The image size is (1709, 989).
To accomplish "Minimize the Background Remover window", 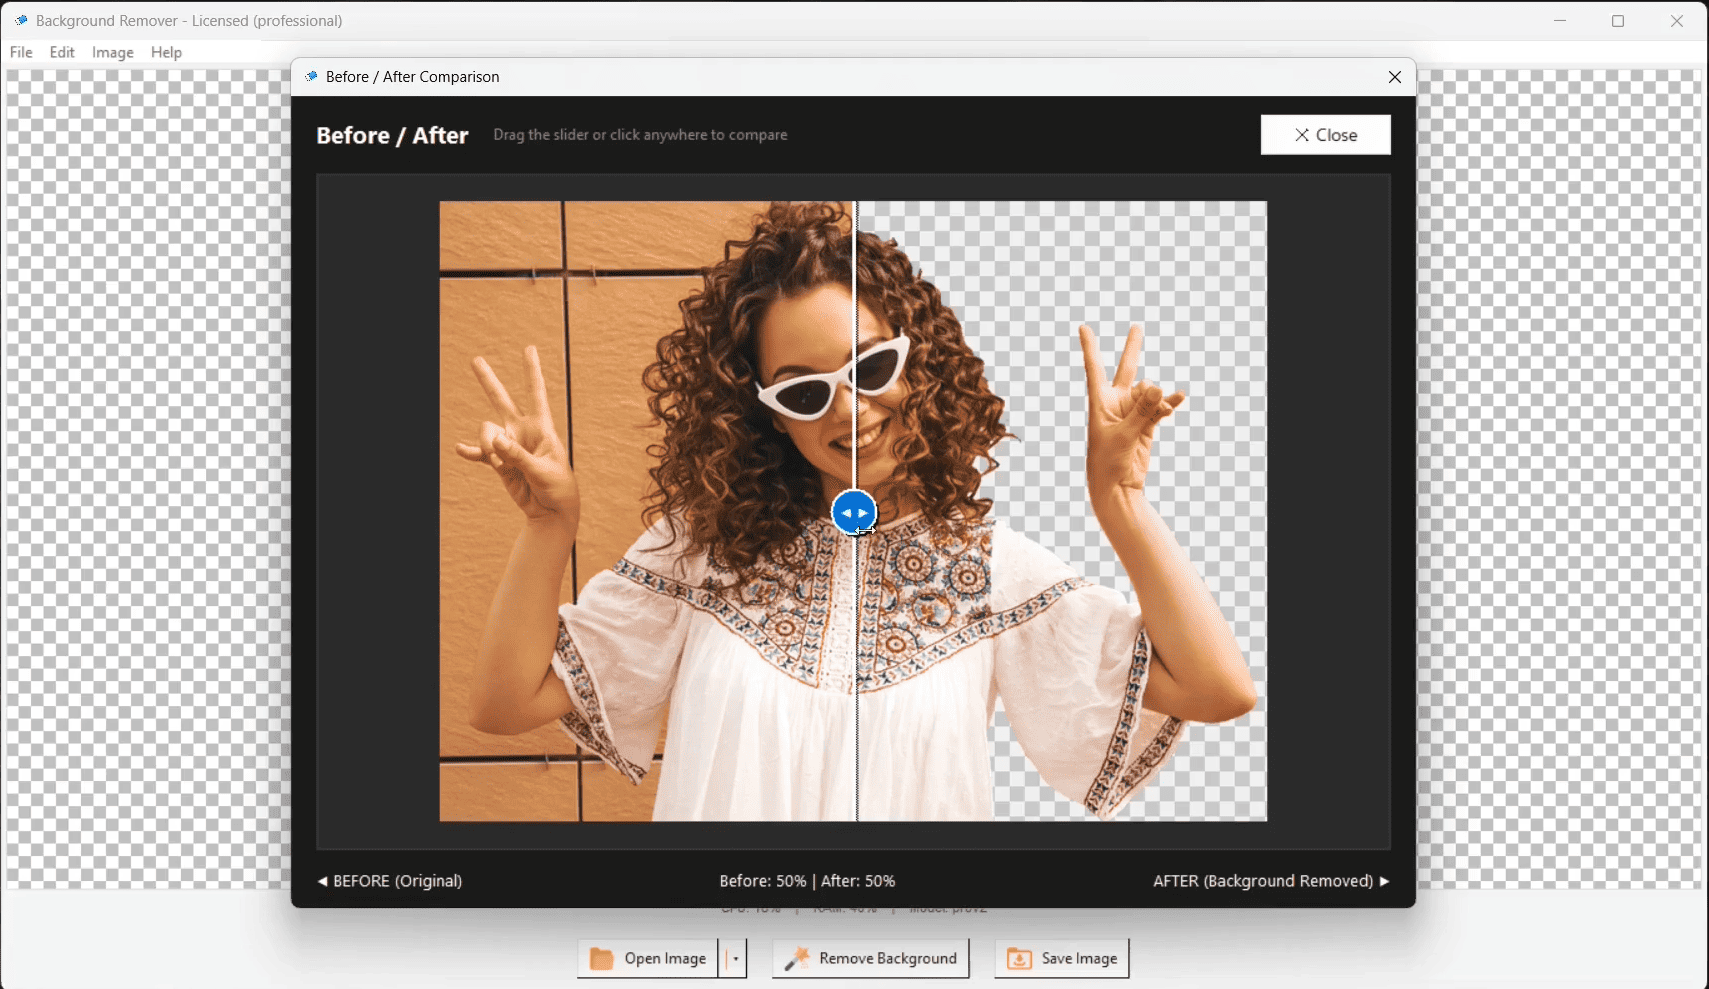I will [1559, 21].
